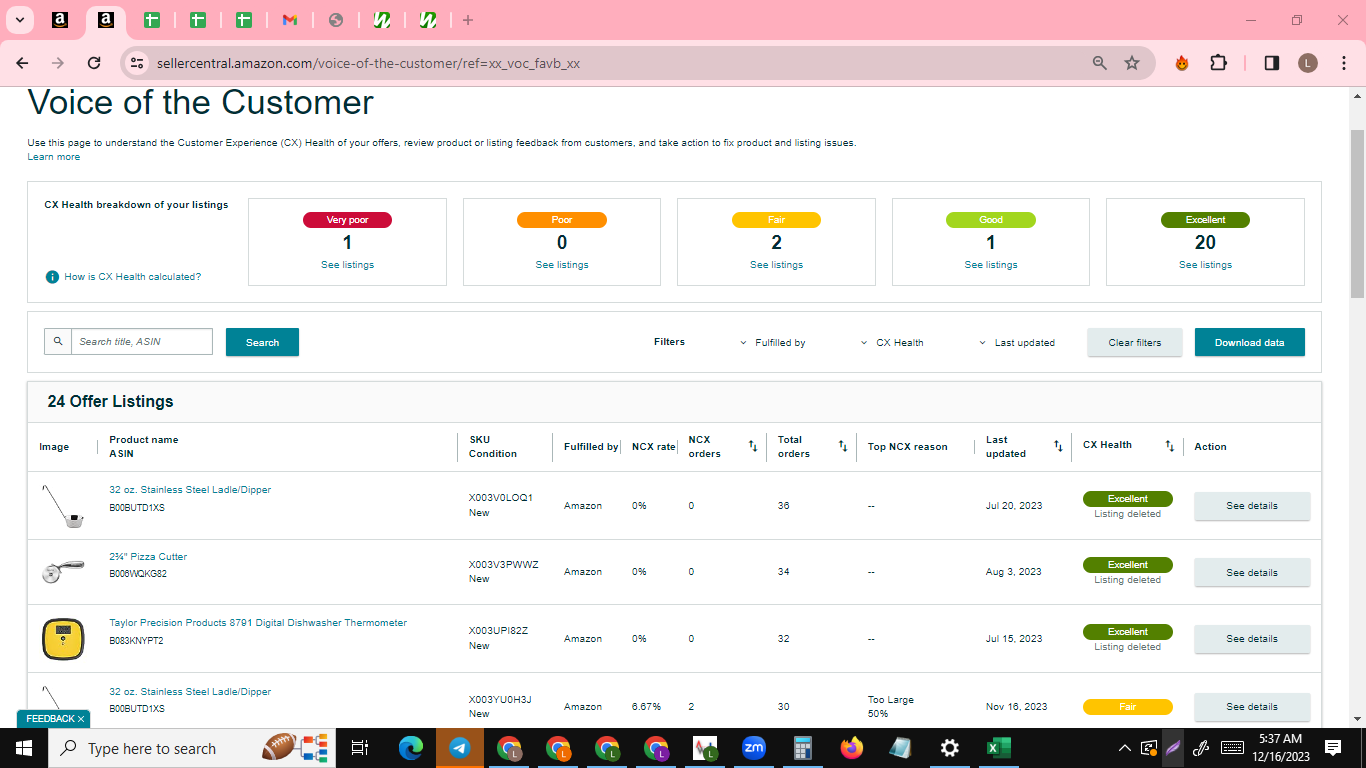The height and width of the screenshot is (768, 1366).
Task: Go back with the browser back arrow
Action: click(x=22, y=63)
